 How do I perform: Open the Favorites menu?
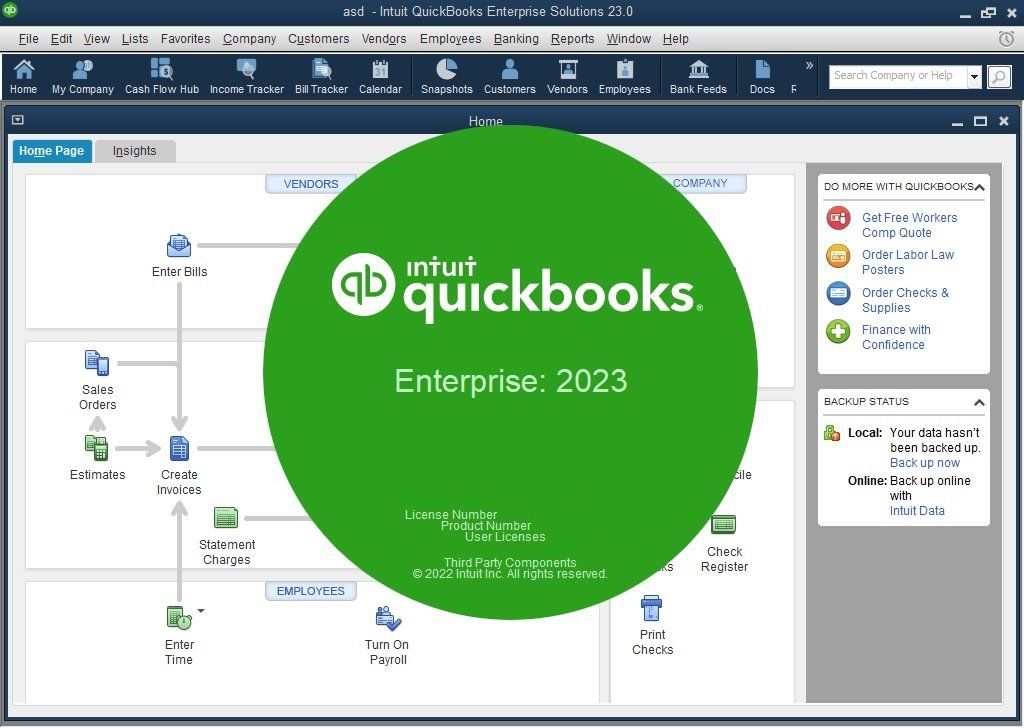[185, 39]
